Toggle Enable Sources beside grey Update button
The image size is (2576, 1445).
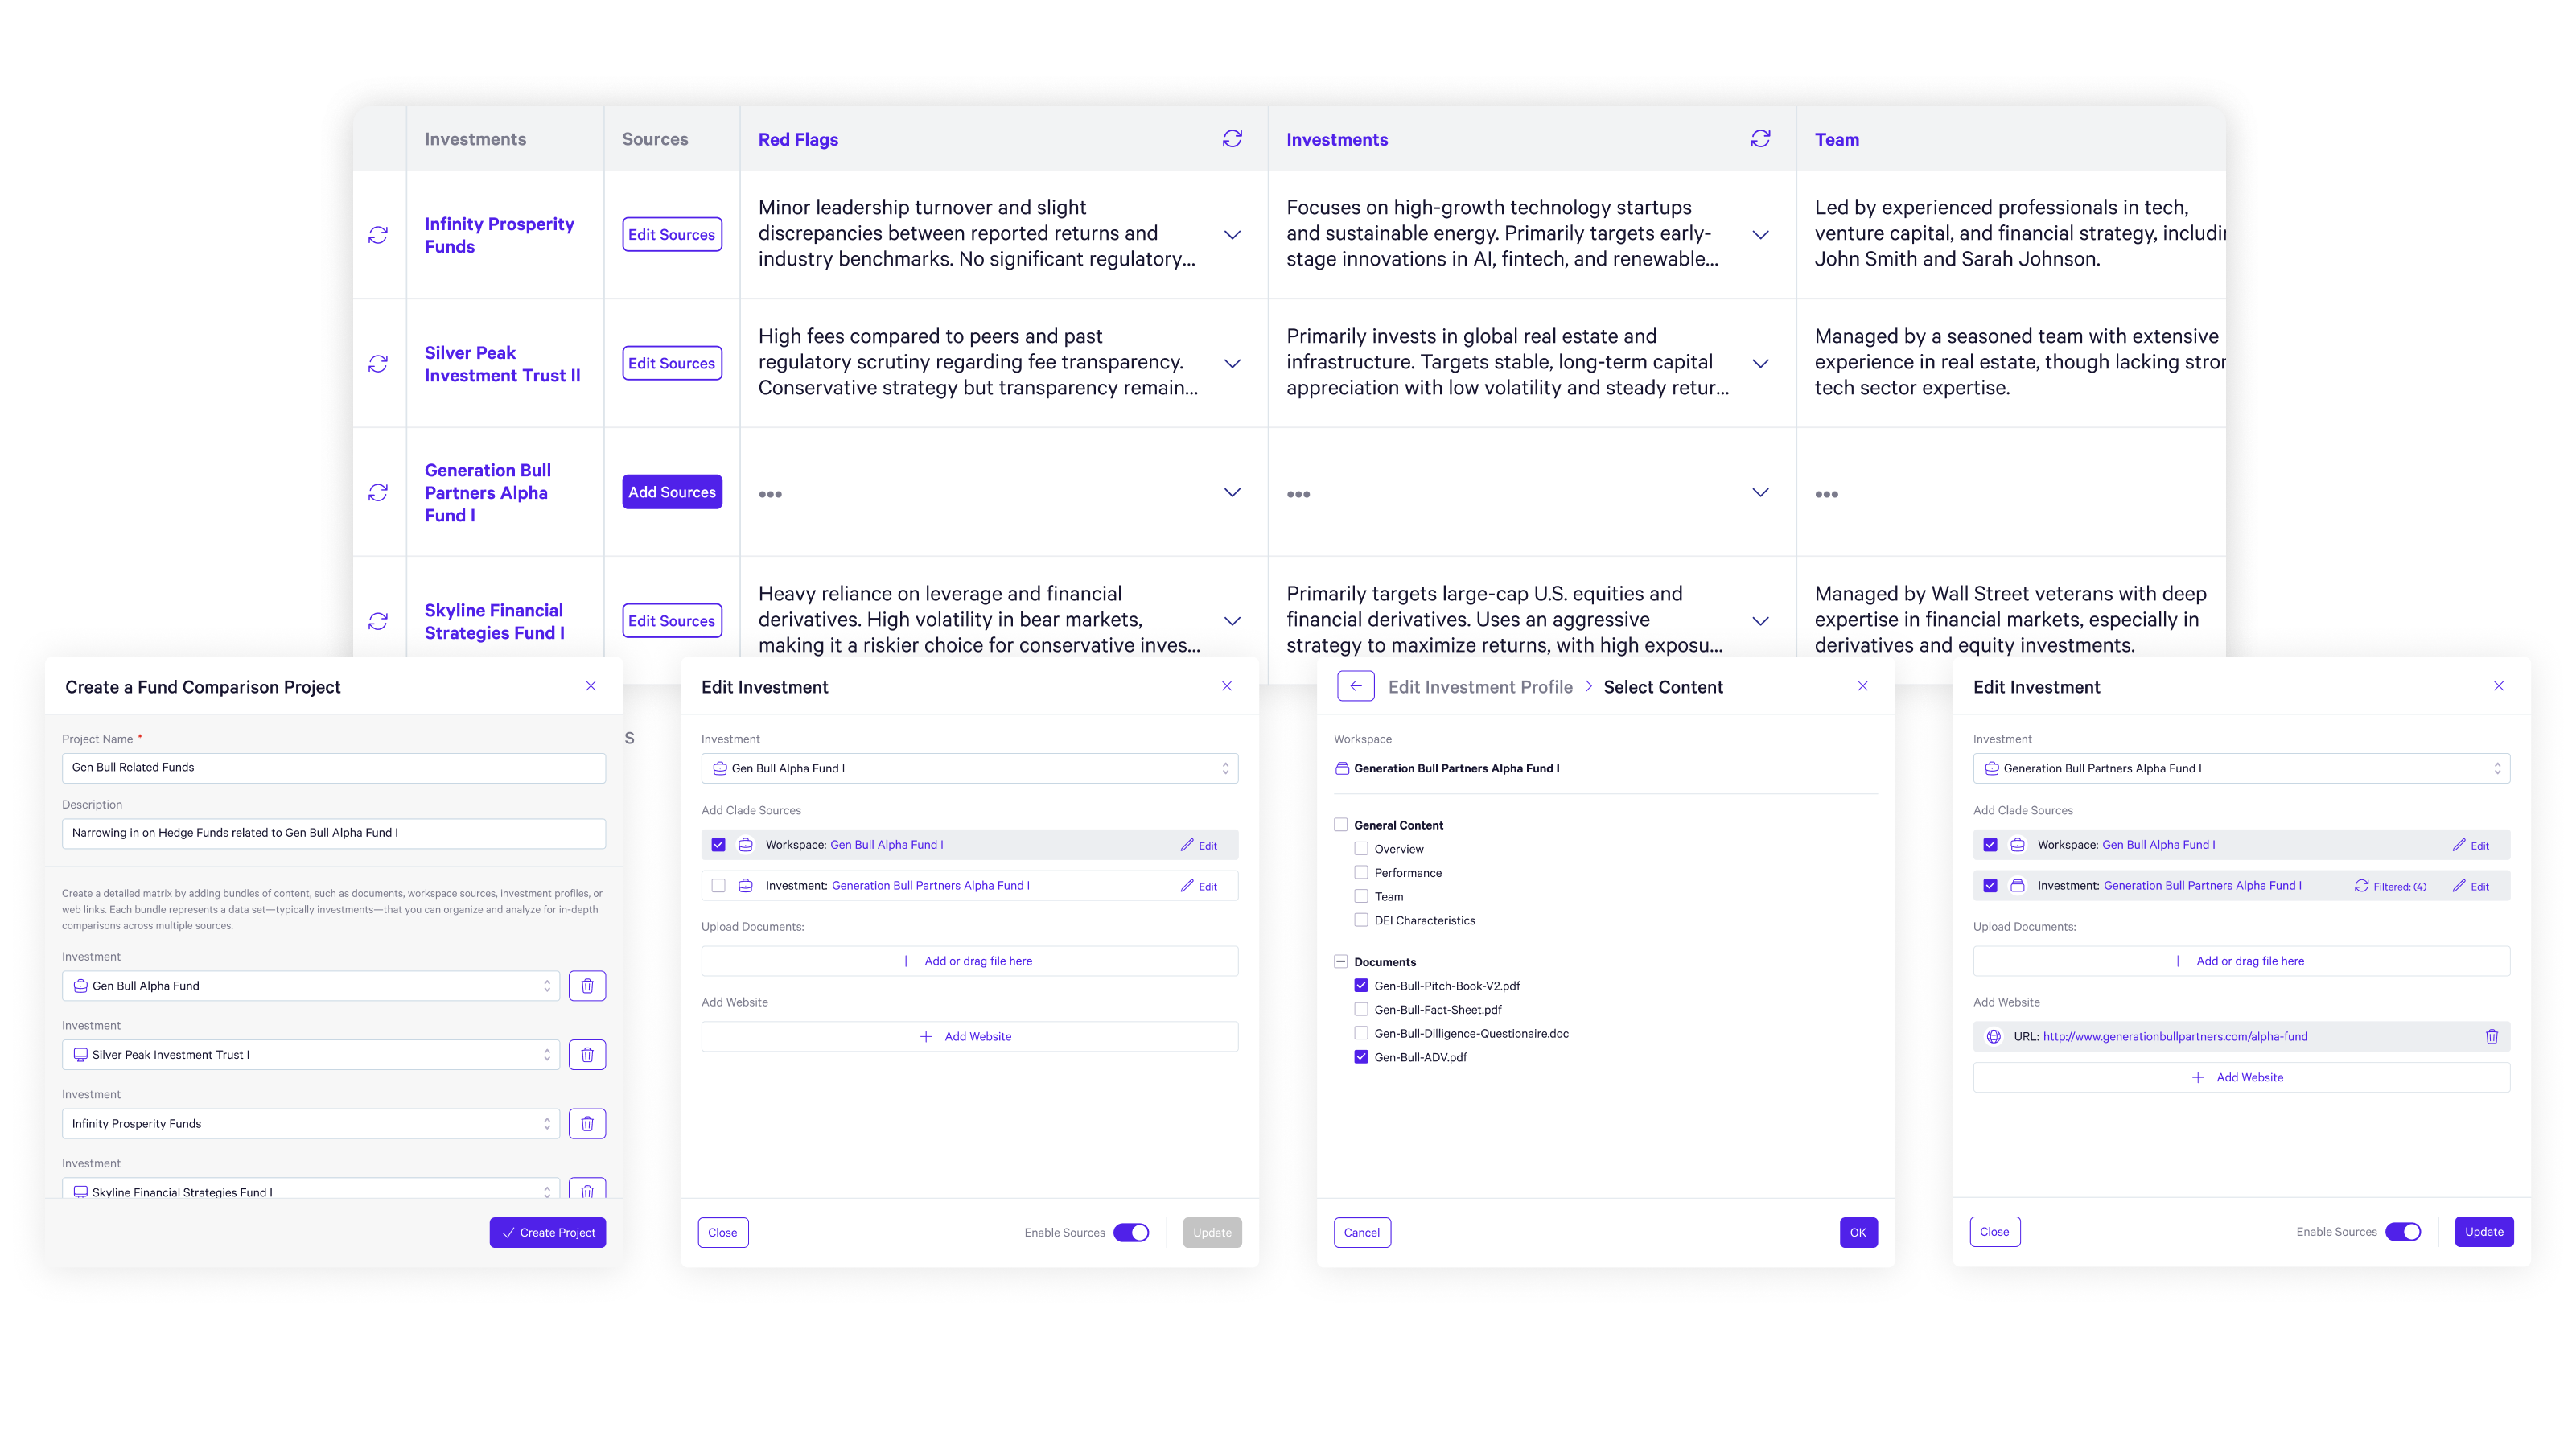1131,1233
